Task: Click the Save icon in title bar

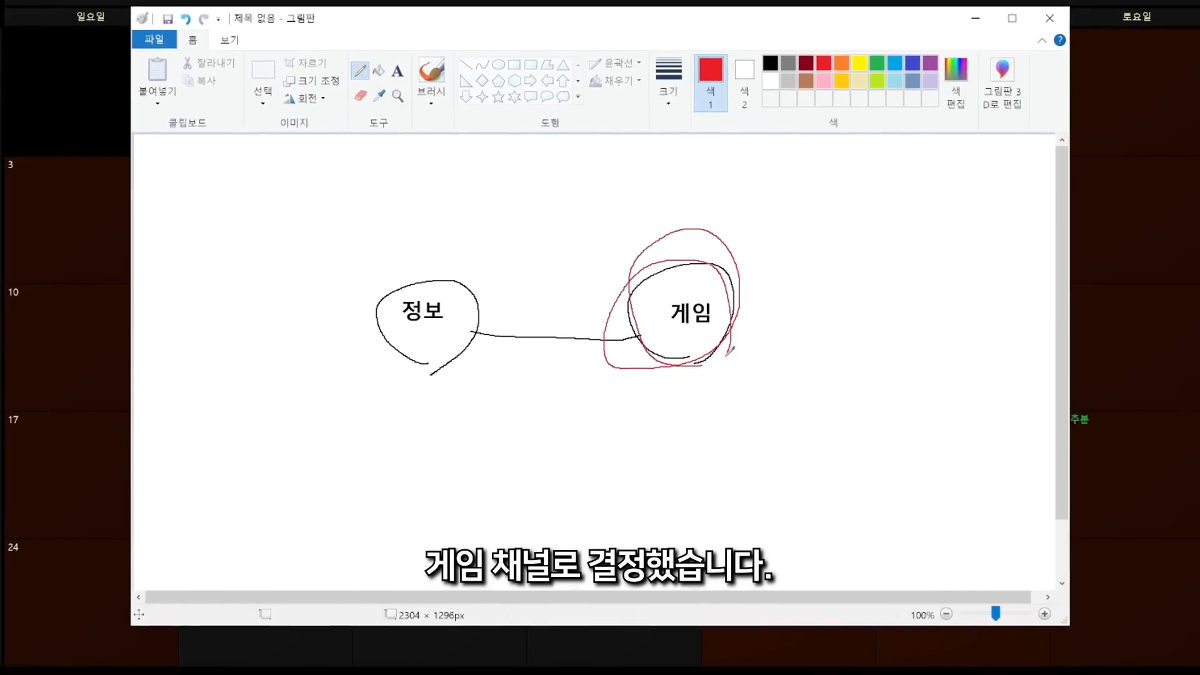Action: pos(168,19)
